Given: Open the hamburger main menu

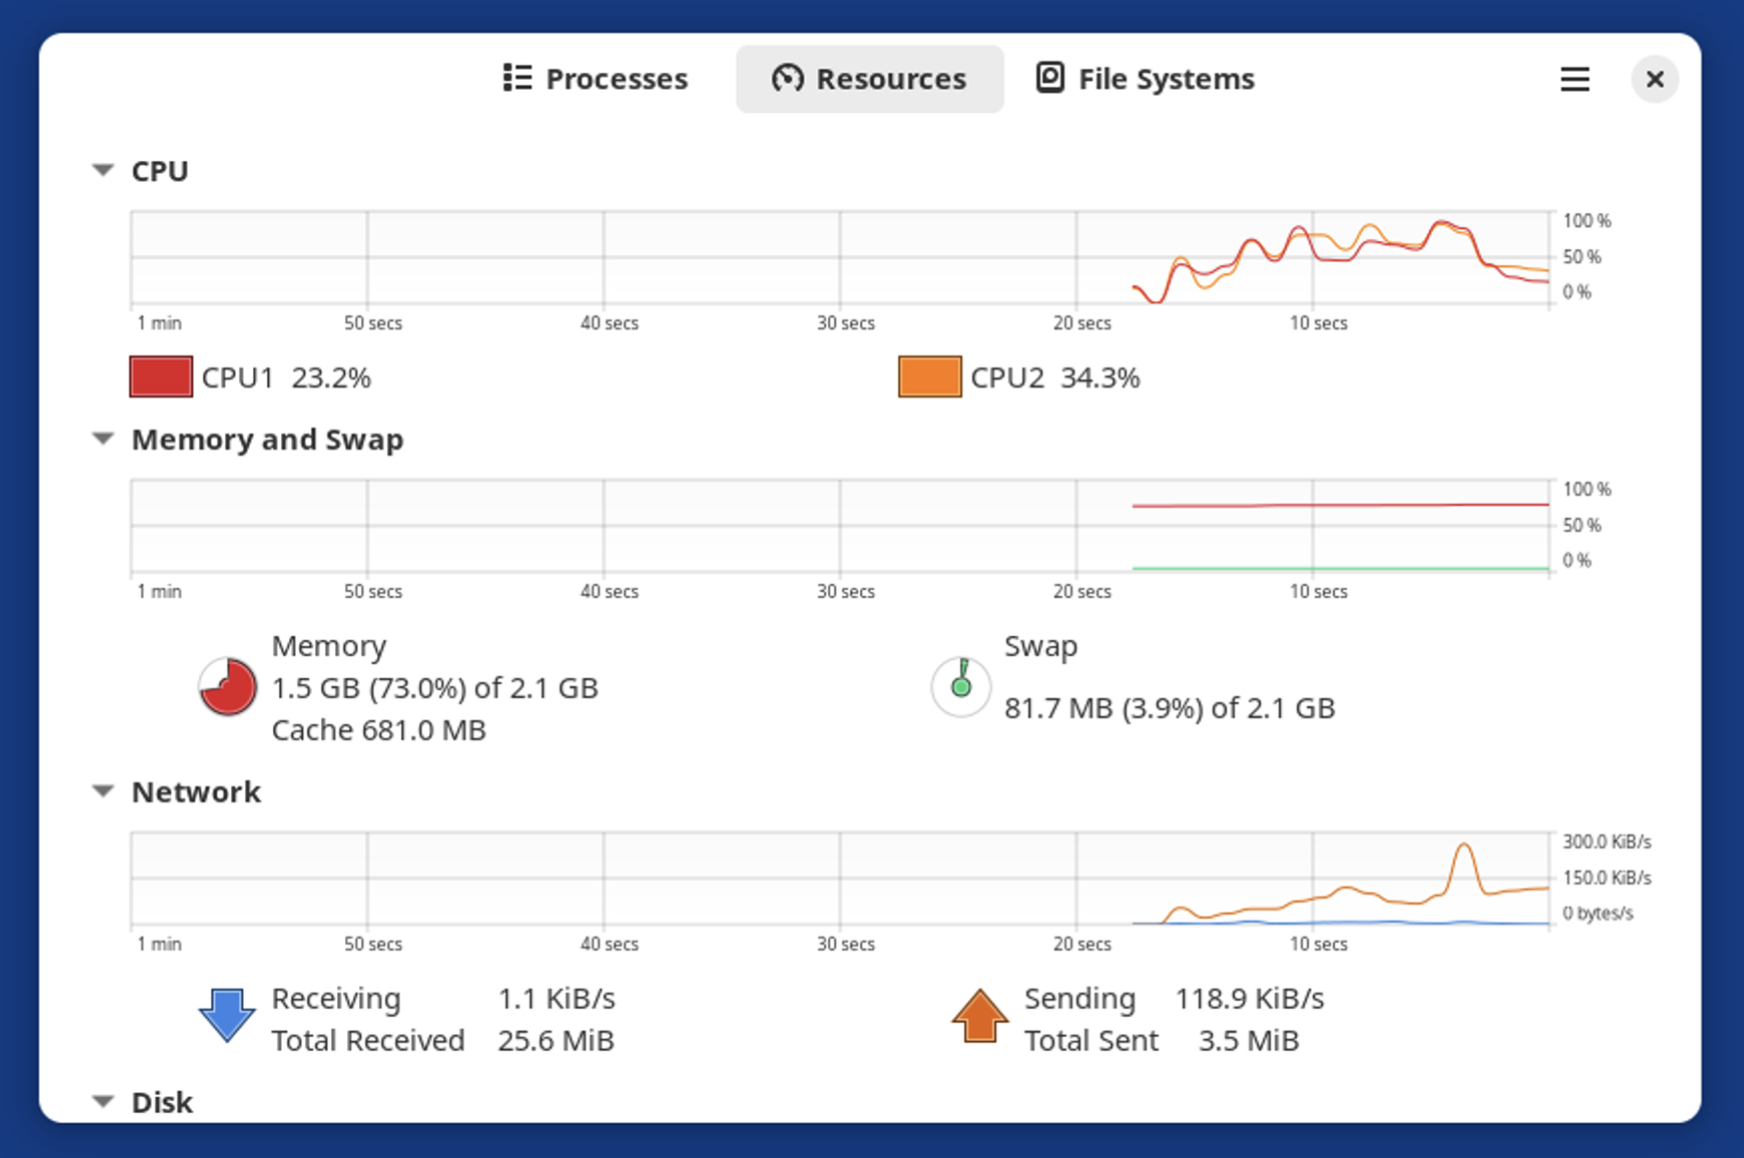Looking at the screenshot, I should (x=1574, y=79).
